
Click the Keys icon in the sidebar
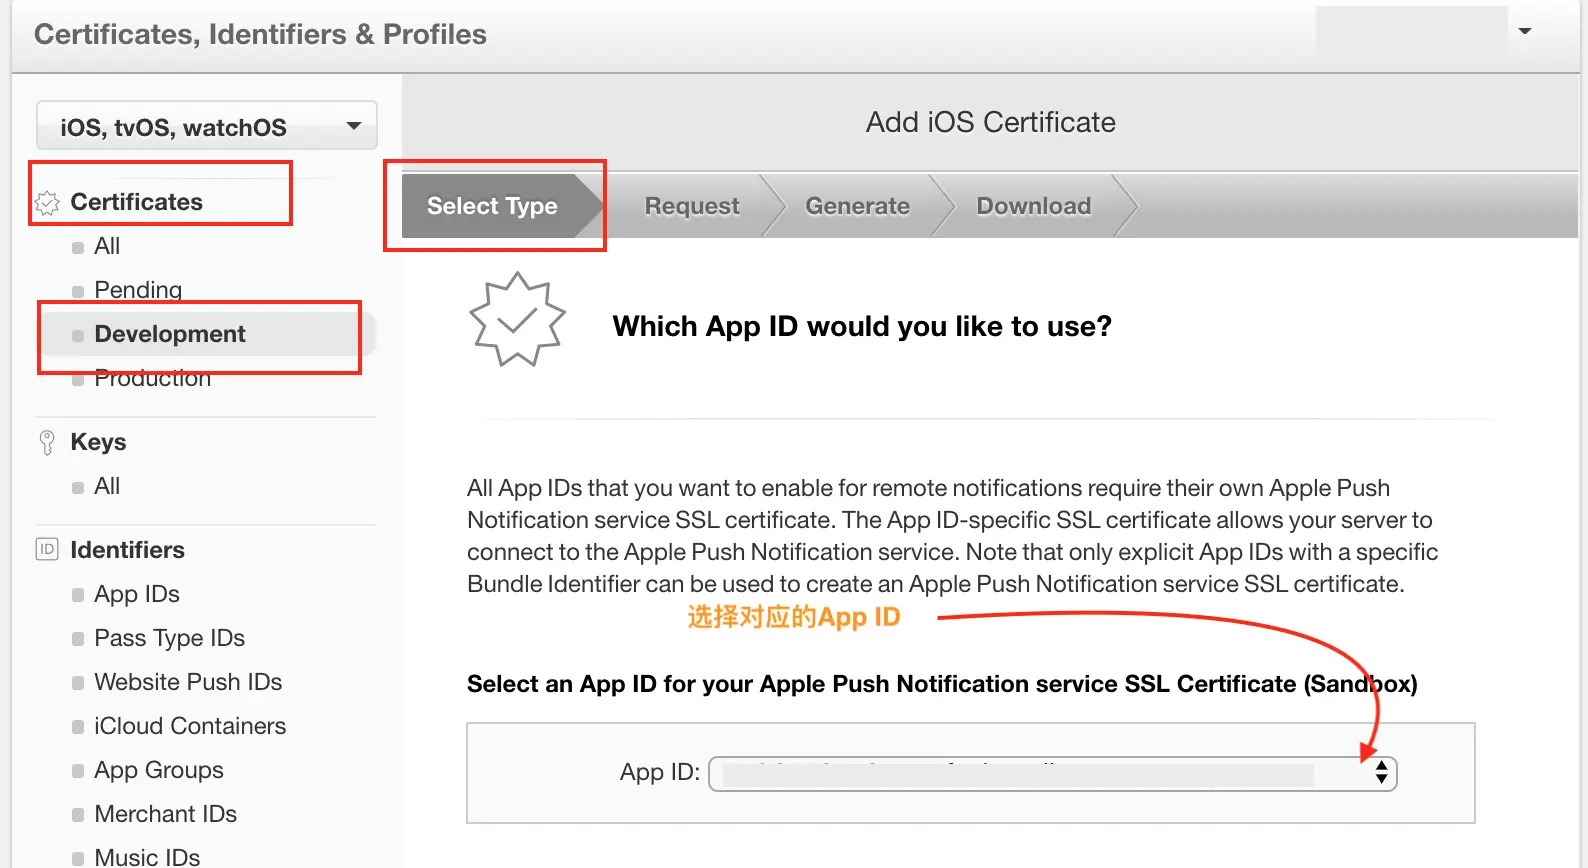click(x=47, y=442)
